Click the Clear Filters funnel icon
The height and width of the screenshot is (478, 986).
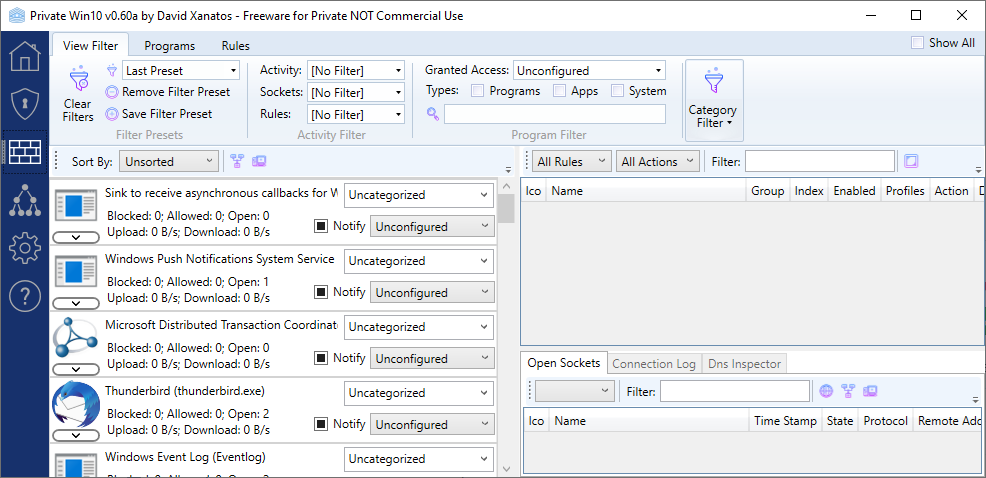pyautogui.click(x=78, y=79)
